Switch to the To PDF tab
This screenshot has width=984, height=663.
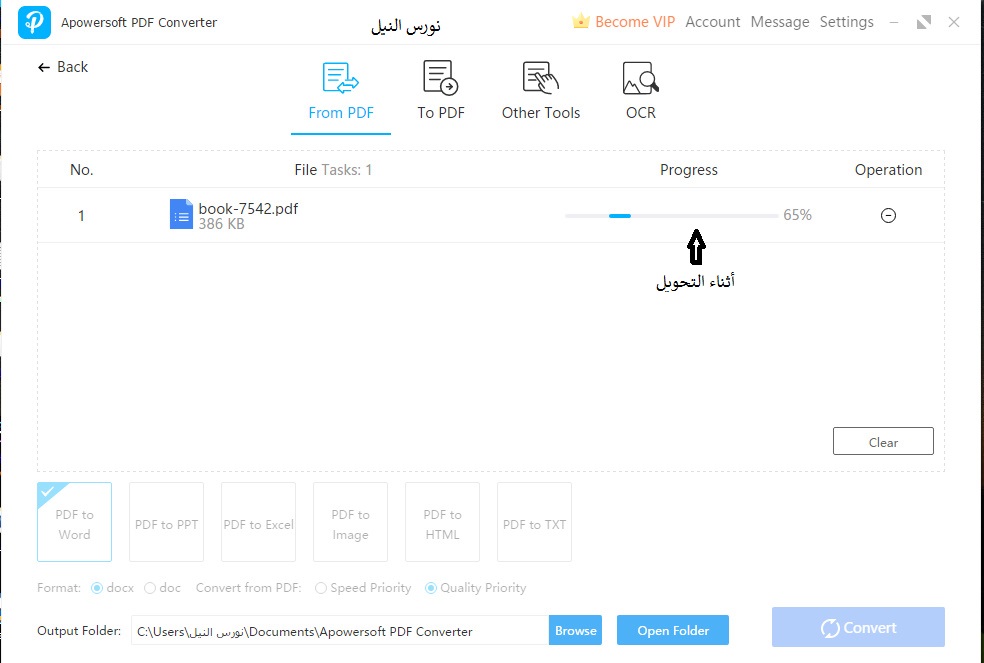[441, 91]
